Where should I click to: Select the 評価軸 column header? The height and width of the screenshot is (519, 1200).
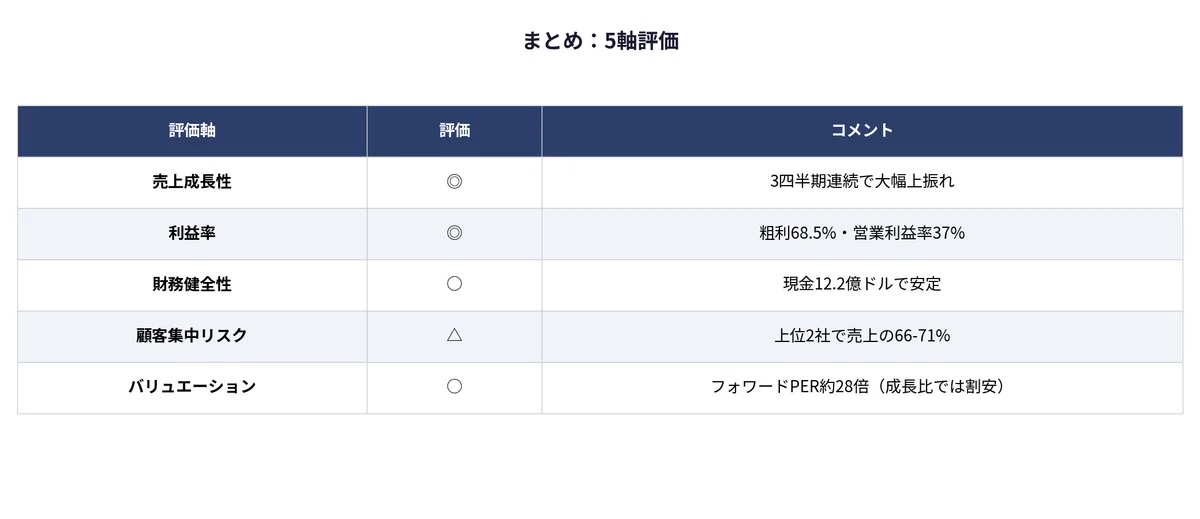(192, 131)
